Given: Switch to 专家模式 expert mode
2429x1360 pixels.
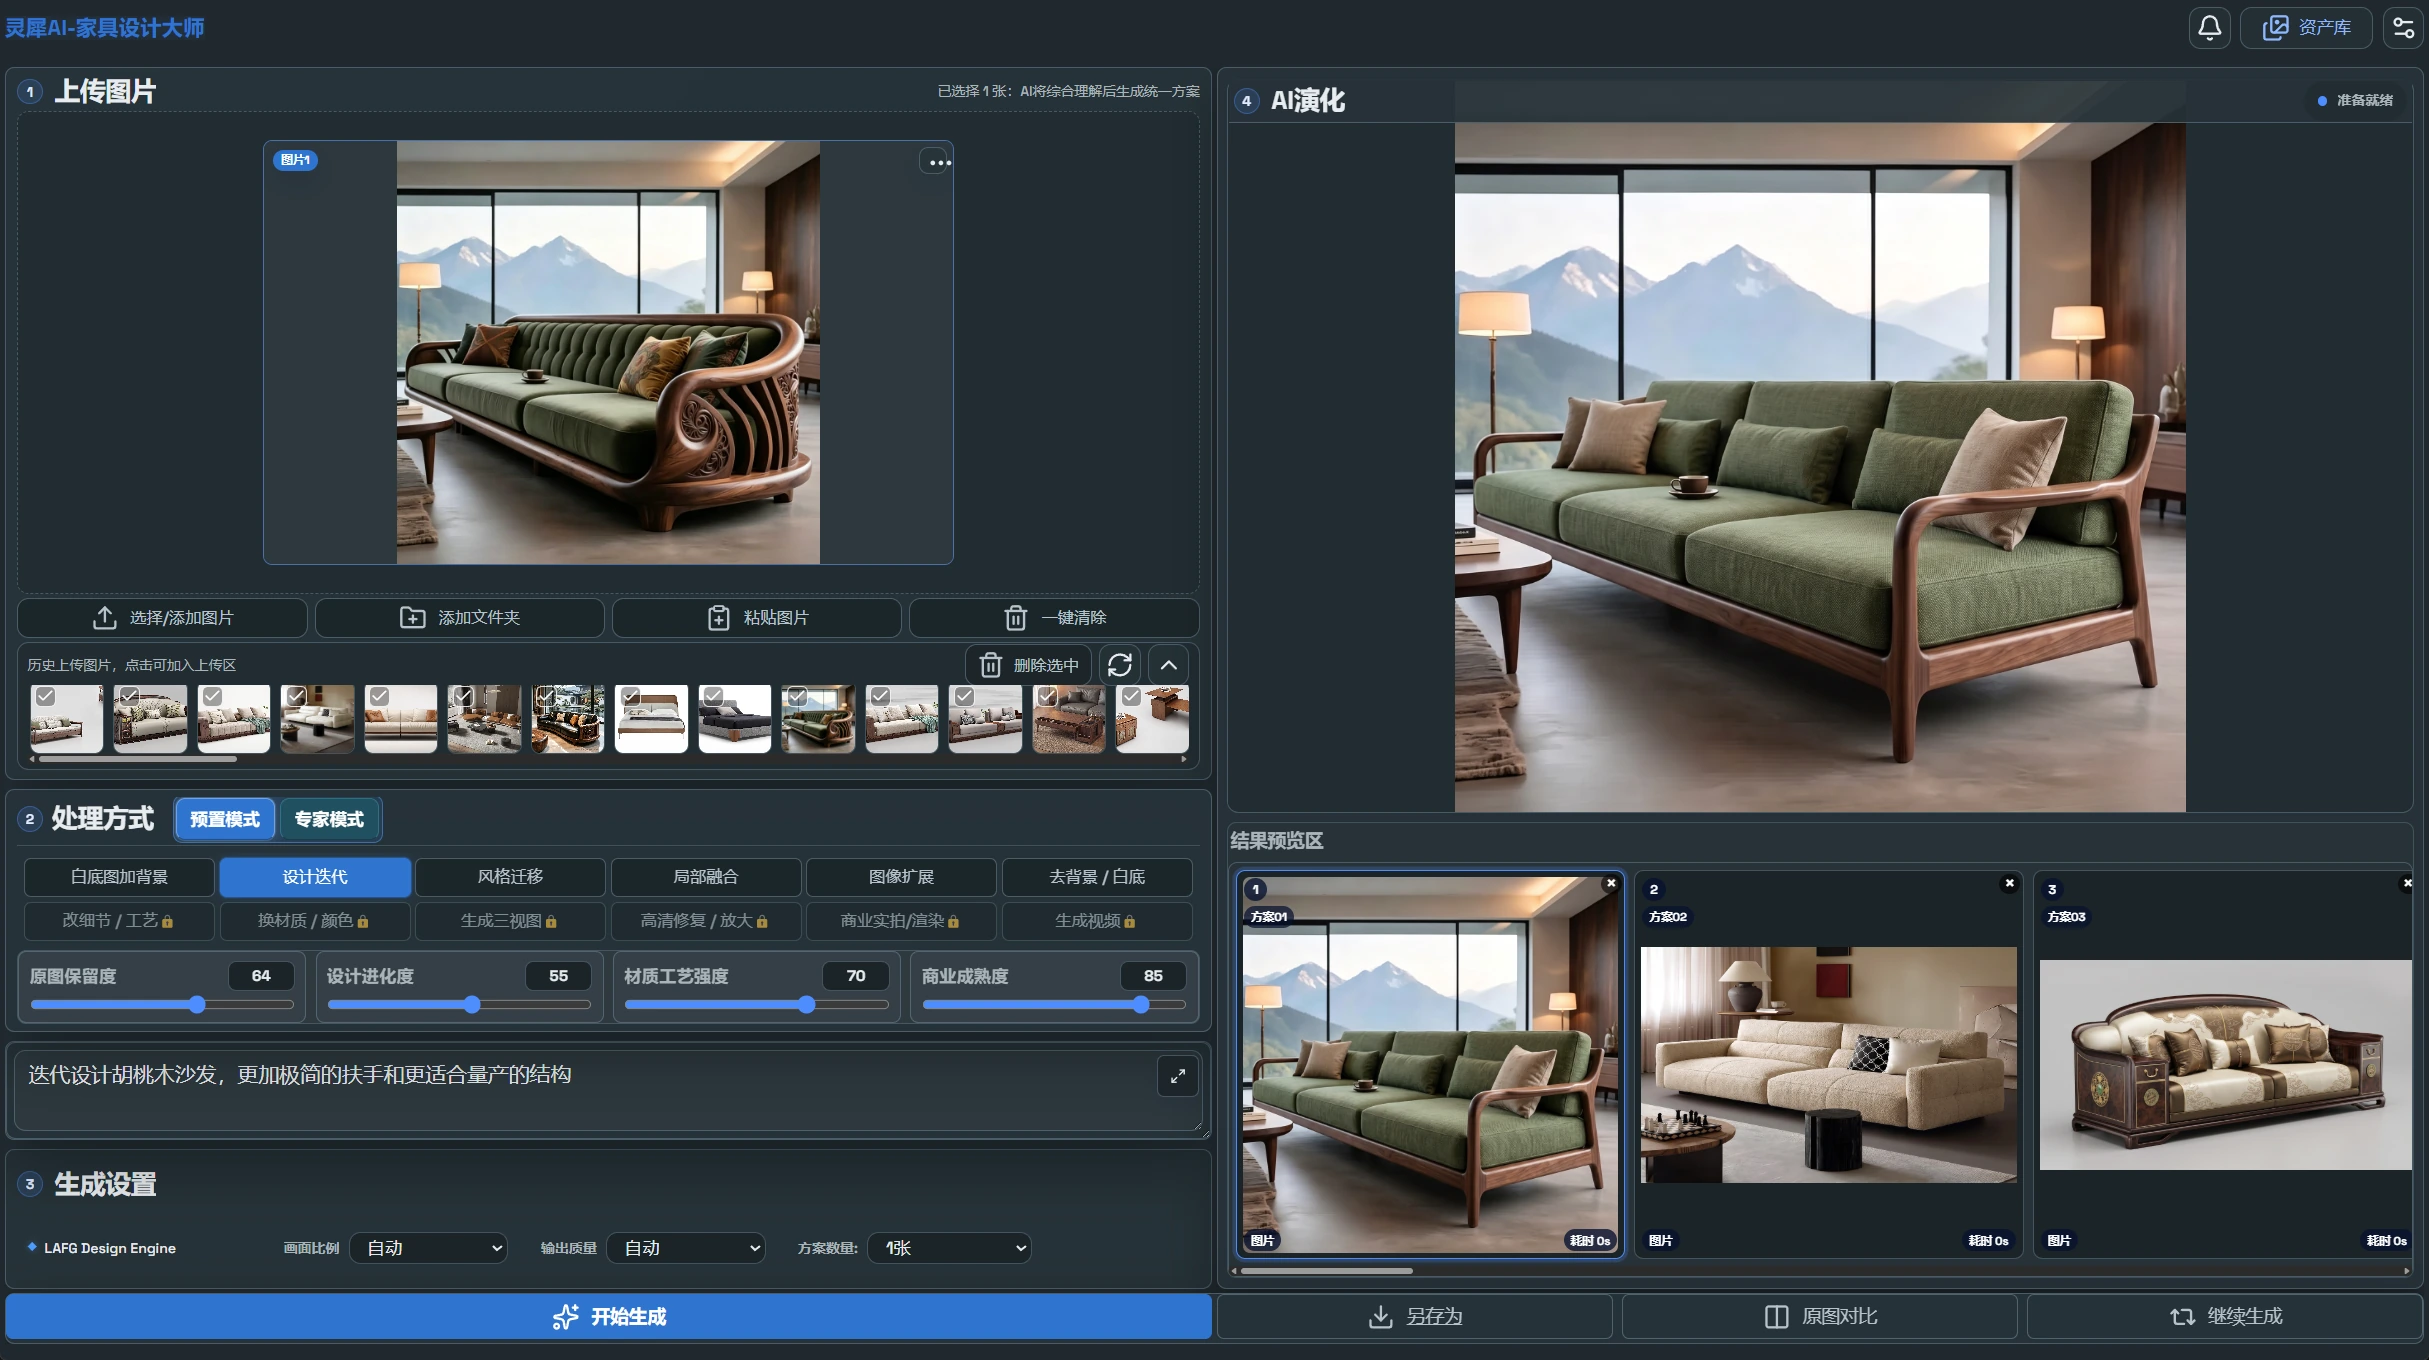Looking at the screenshot, I should 329,820.
